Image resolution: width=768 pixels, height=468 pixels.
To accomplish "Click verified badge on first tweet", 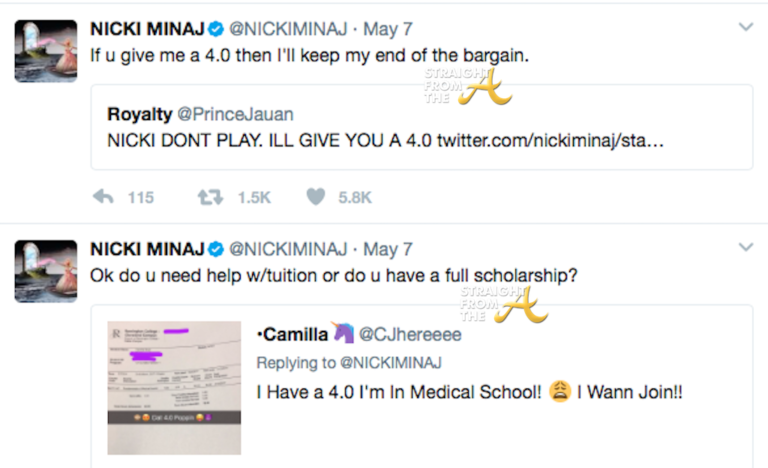I will pos(215,28).
